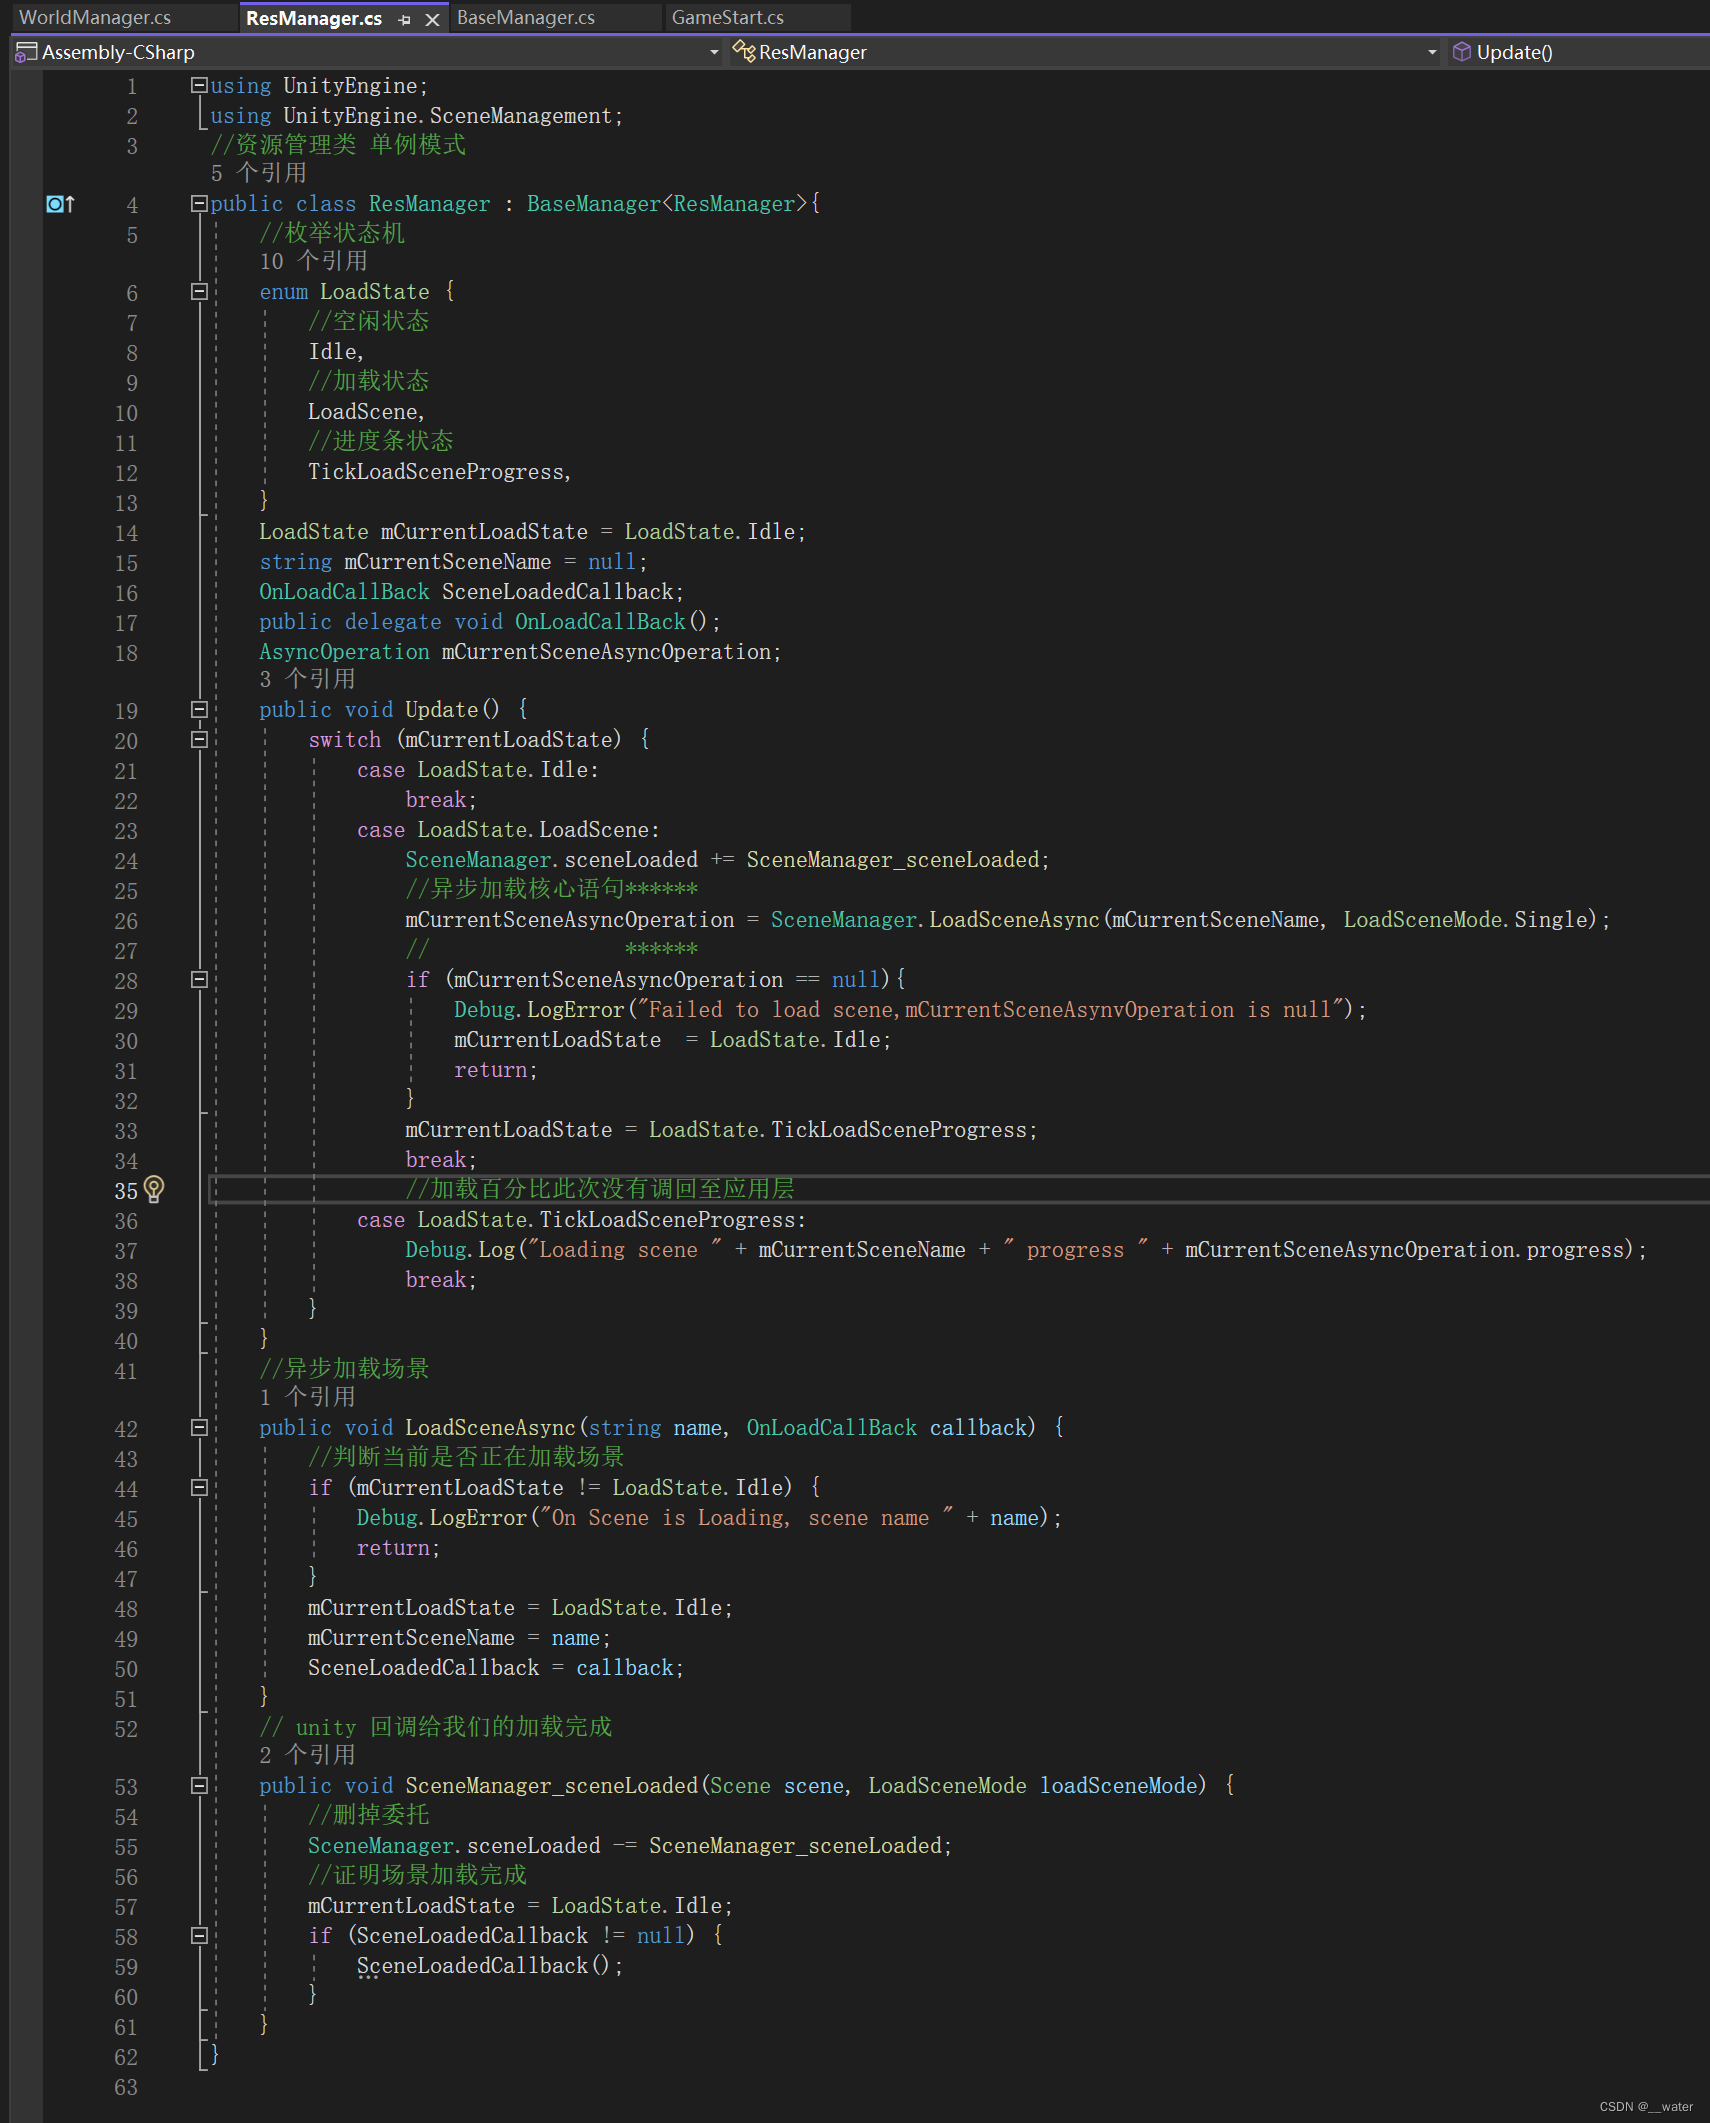
Task: Open the ResManager type dropdown in the navigation bar
Action: pos(1432,52)
